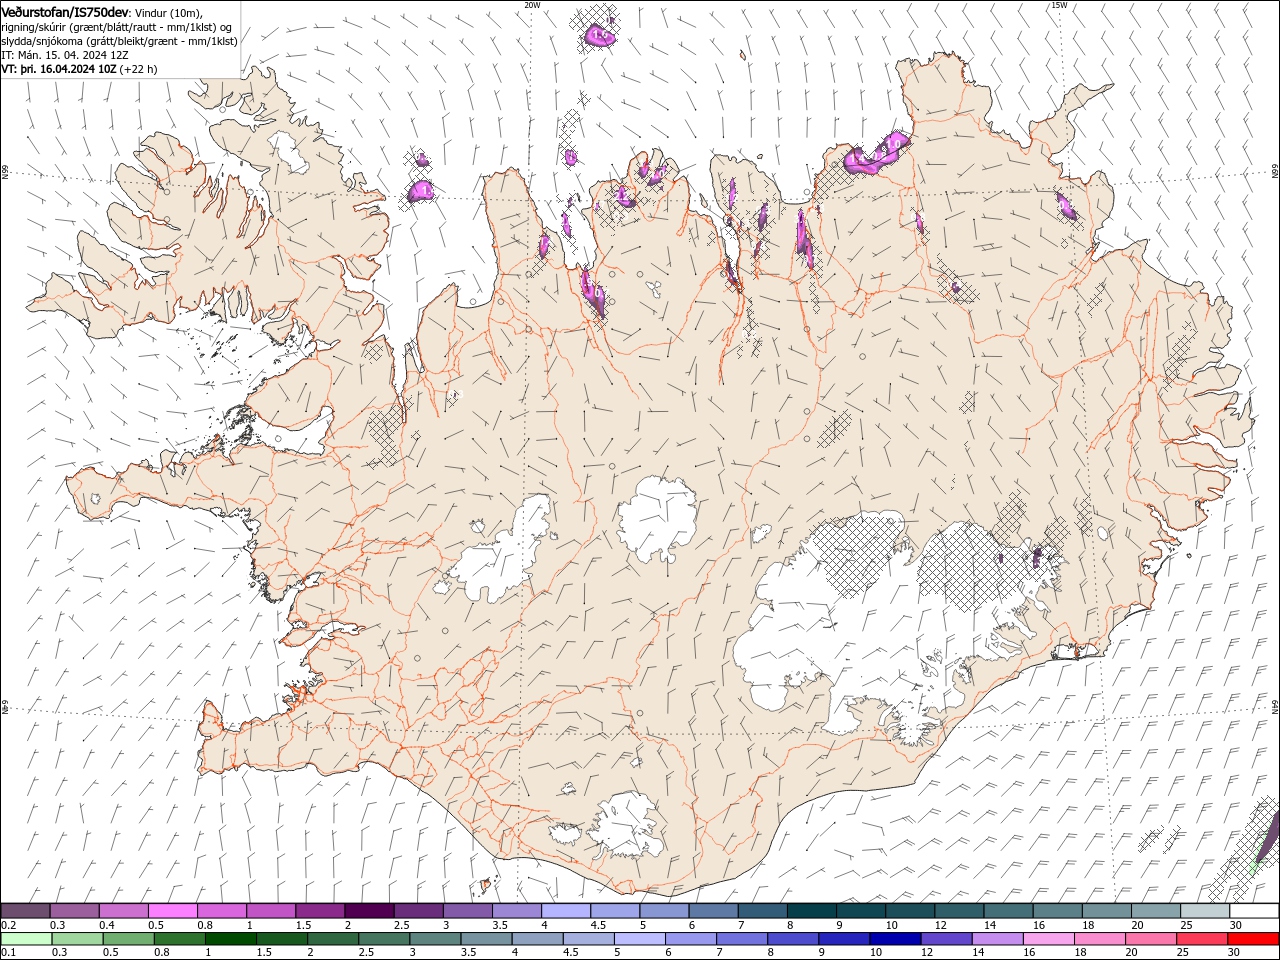Select the bright red 30 rain scale swatch
Viewport: 1280px width, 960px height.
1254,939
